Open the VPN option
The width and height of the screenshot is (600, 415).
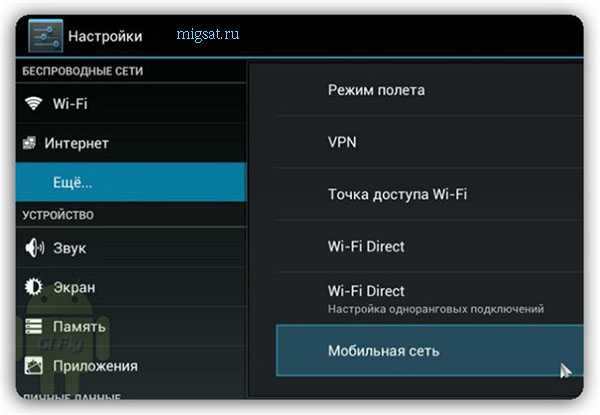coord(429,142)
